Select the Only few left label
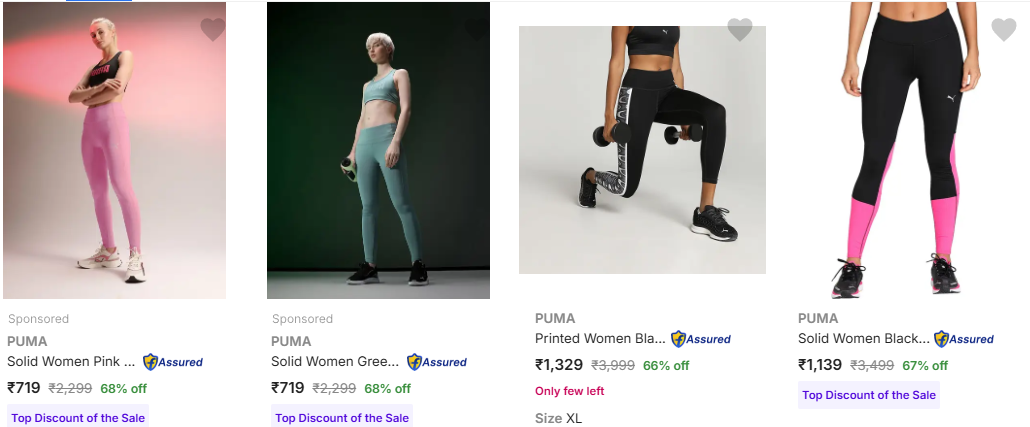The height and width of the screenshot is (427, 1030). click(x=570, y=391)
